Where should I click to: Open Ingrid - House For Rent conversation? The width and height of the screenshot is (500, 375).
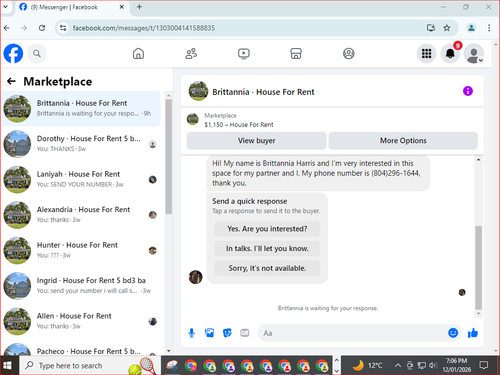(x=81, y=286)
